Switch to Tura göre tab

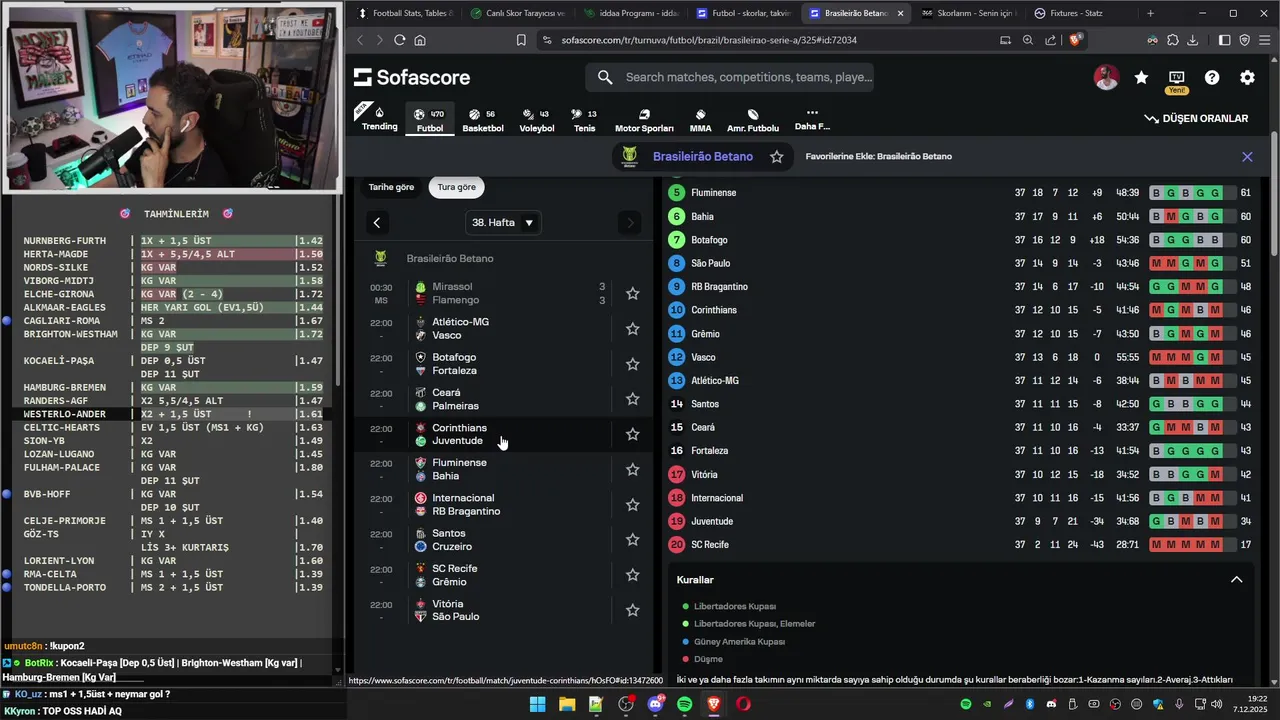pyautogui.click(x=456, y=187)
